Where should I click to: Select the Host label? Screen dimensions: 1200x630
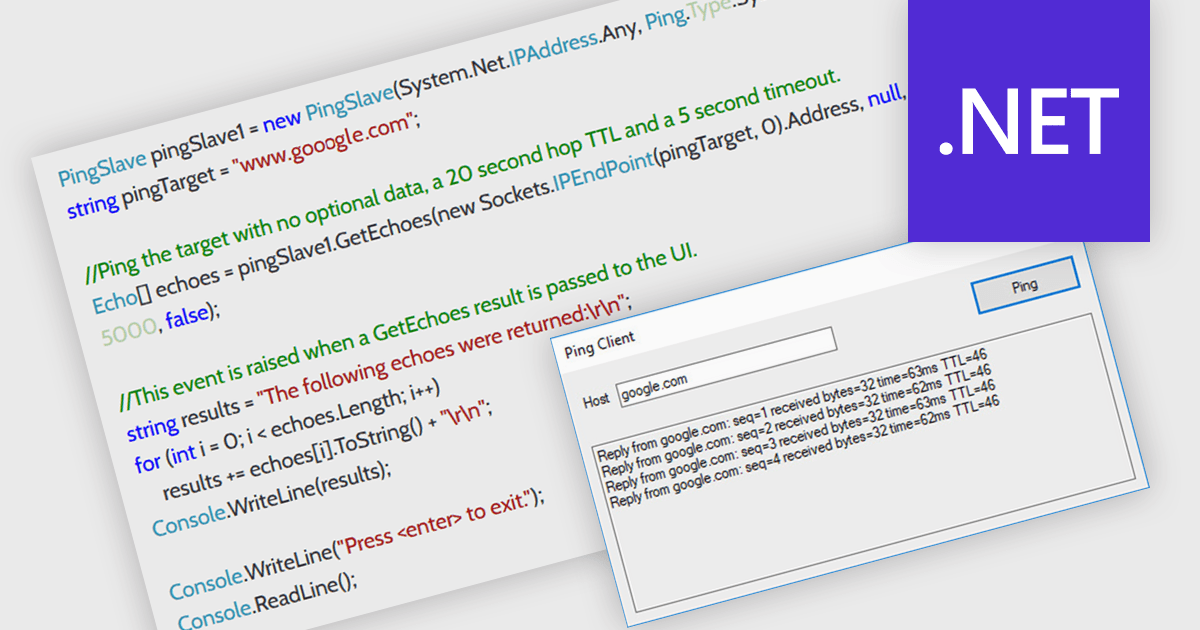pyautogui.click(x=596, y=401)
